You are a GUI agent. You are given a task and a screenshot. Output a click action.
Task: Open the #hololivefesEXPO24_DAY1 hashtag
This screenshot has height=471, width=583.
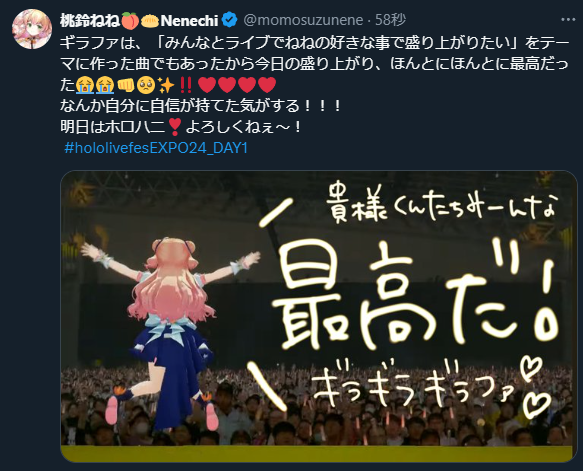coord(156,148)
